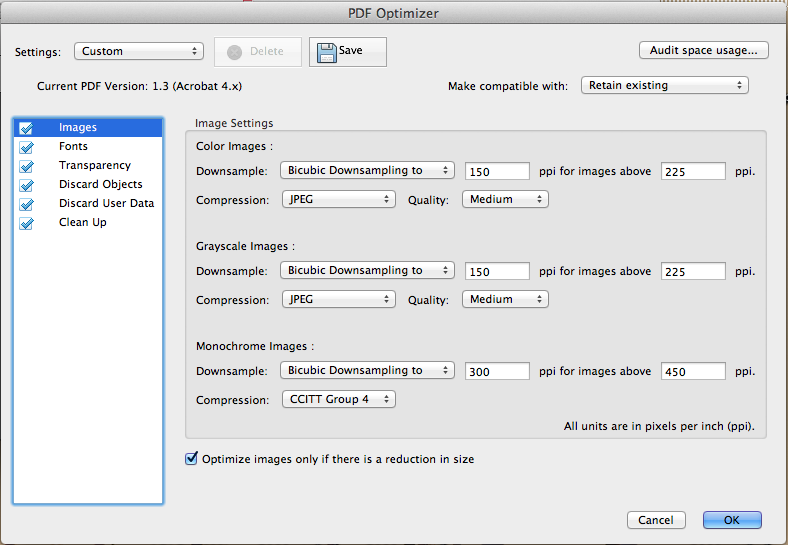The height and width of the screenshot is (545, 788).
Task: Toggle the Images panel checkbox
Action: 26,128
